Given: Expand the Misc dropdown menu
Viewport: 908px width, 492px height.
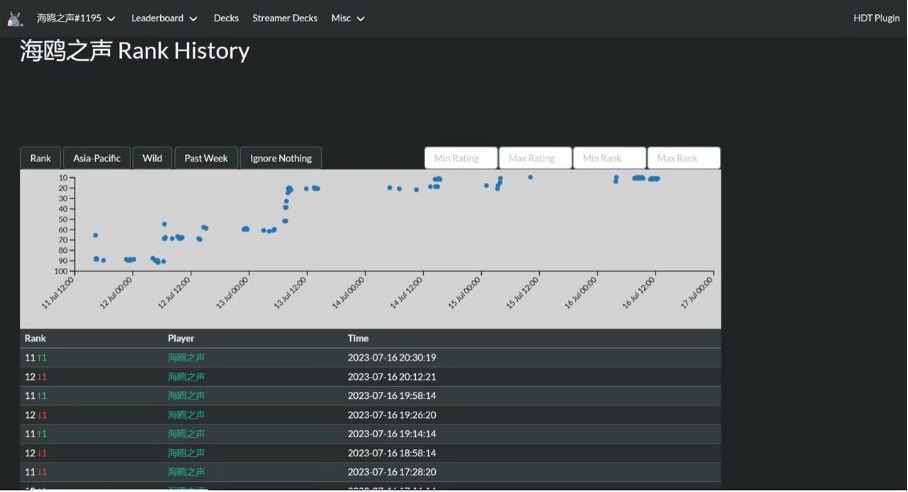Looking at the screenshot, I should (x=348, y=18).
